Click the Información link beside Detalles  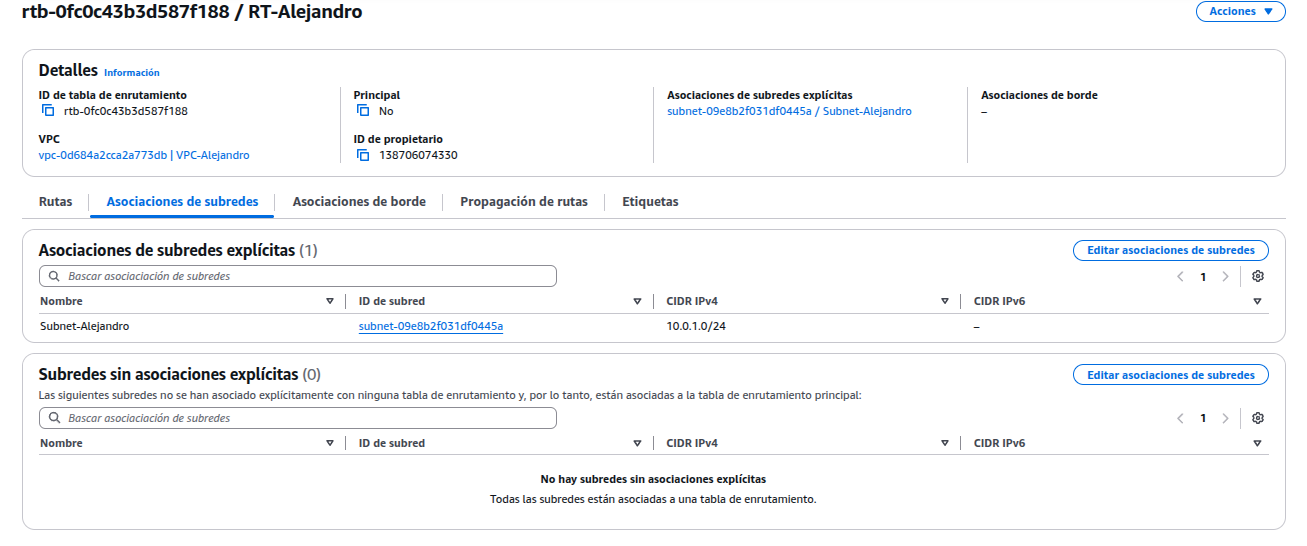[132, 73]
